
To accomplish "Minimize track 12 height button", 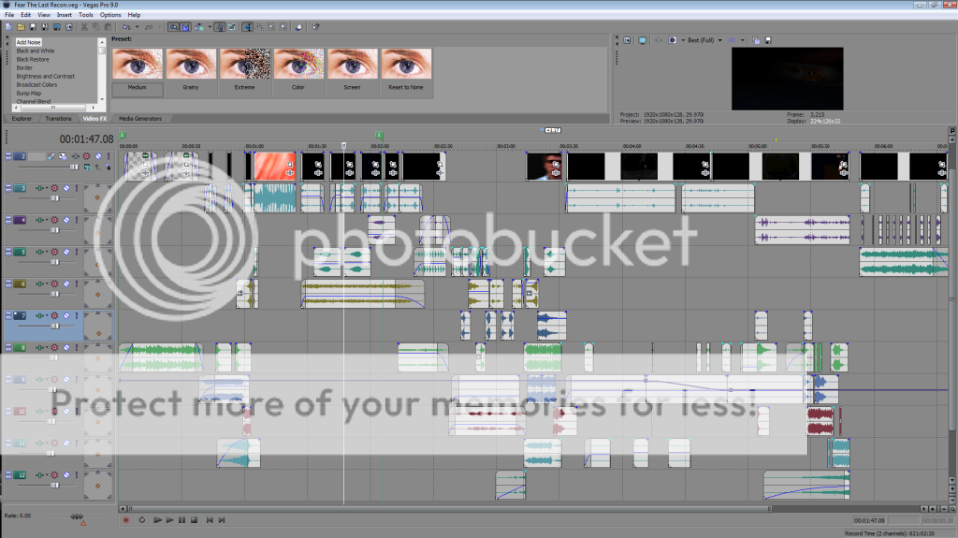I will pos(9,475).
